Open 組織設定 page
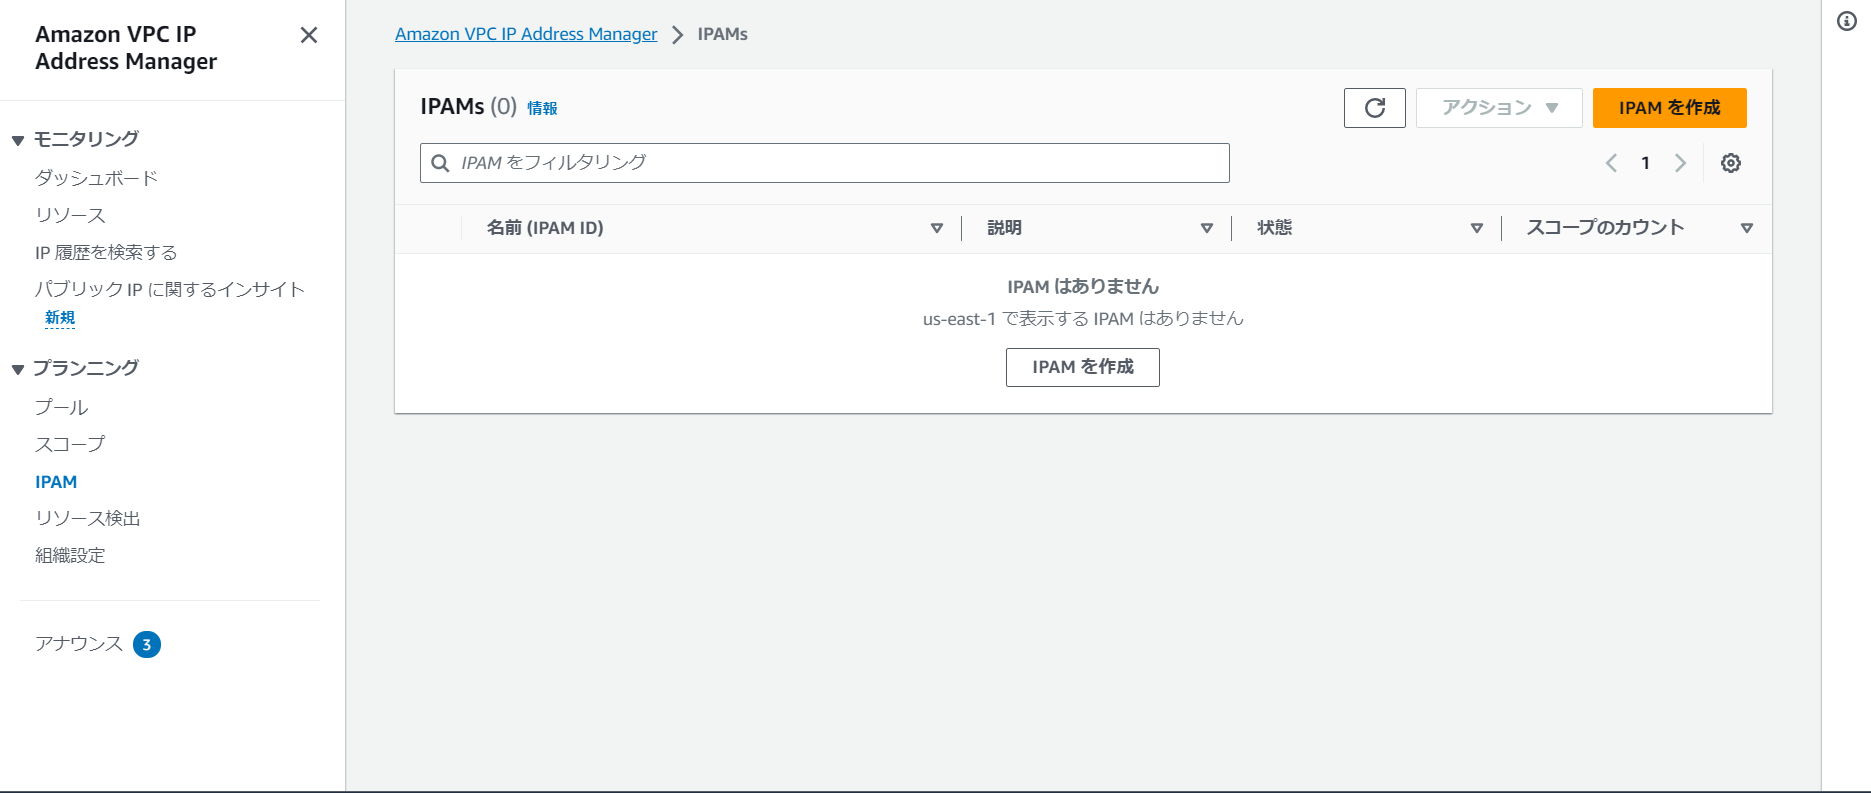Screen dimensions: 1871x793 (x=70, y=555)
